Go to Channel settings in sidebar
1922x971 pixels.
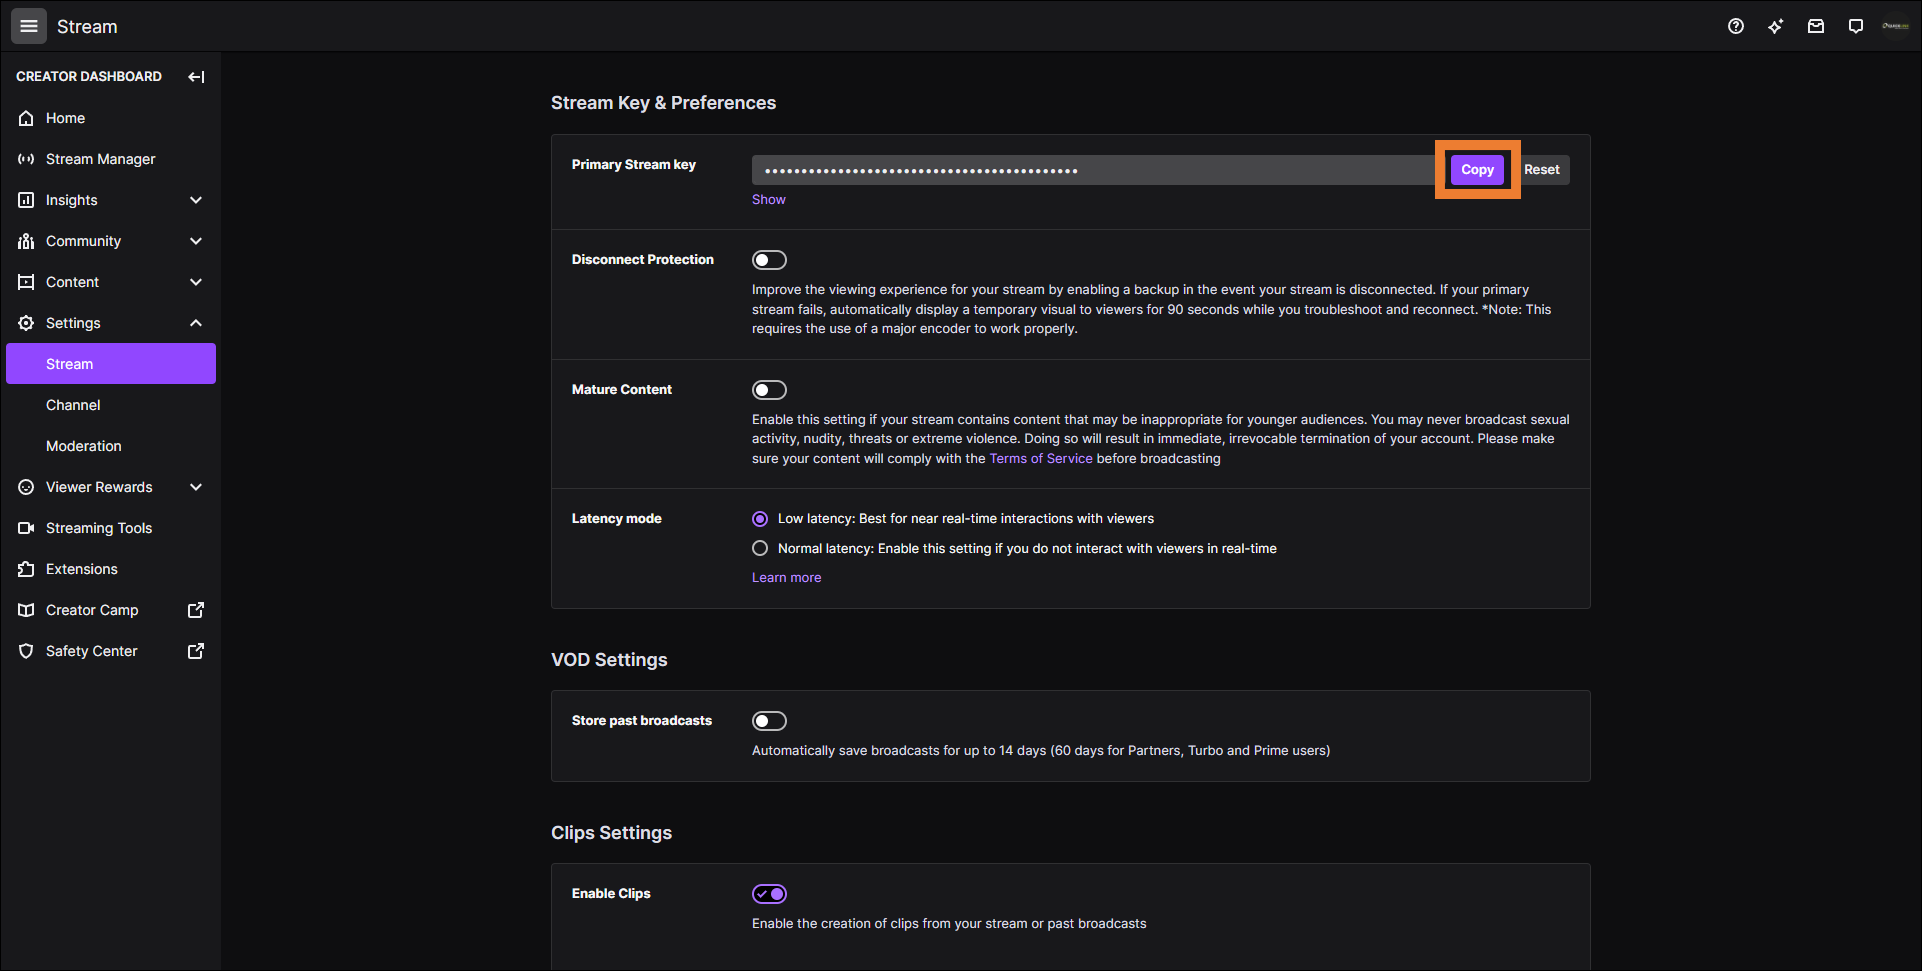(73, 405)
